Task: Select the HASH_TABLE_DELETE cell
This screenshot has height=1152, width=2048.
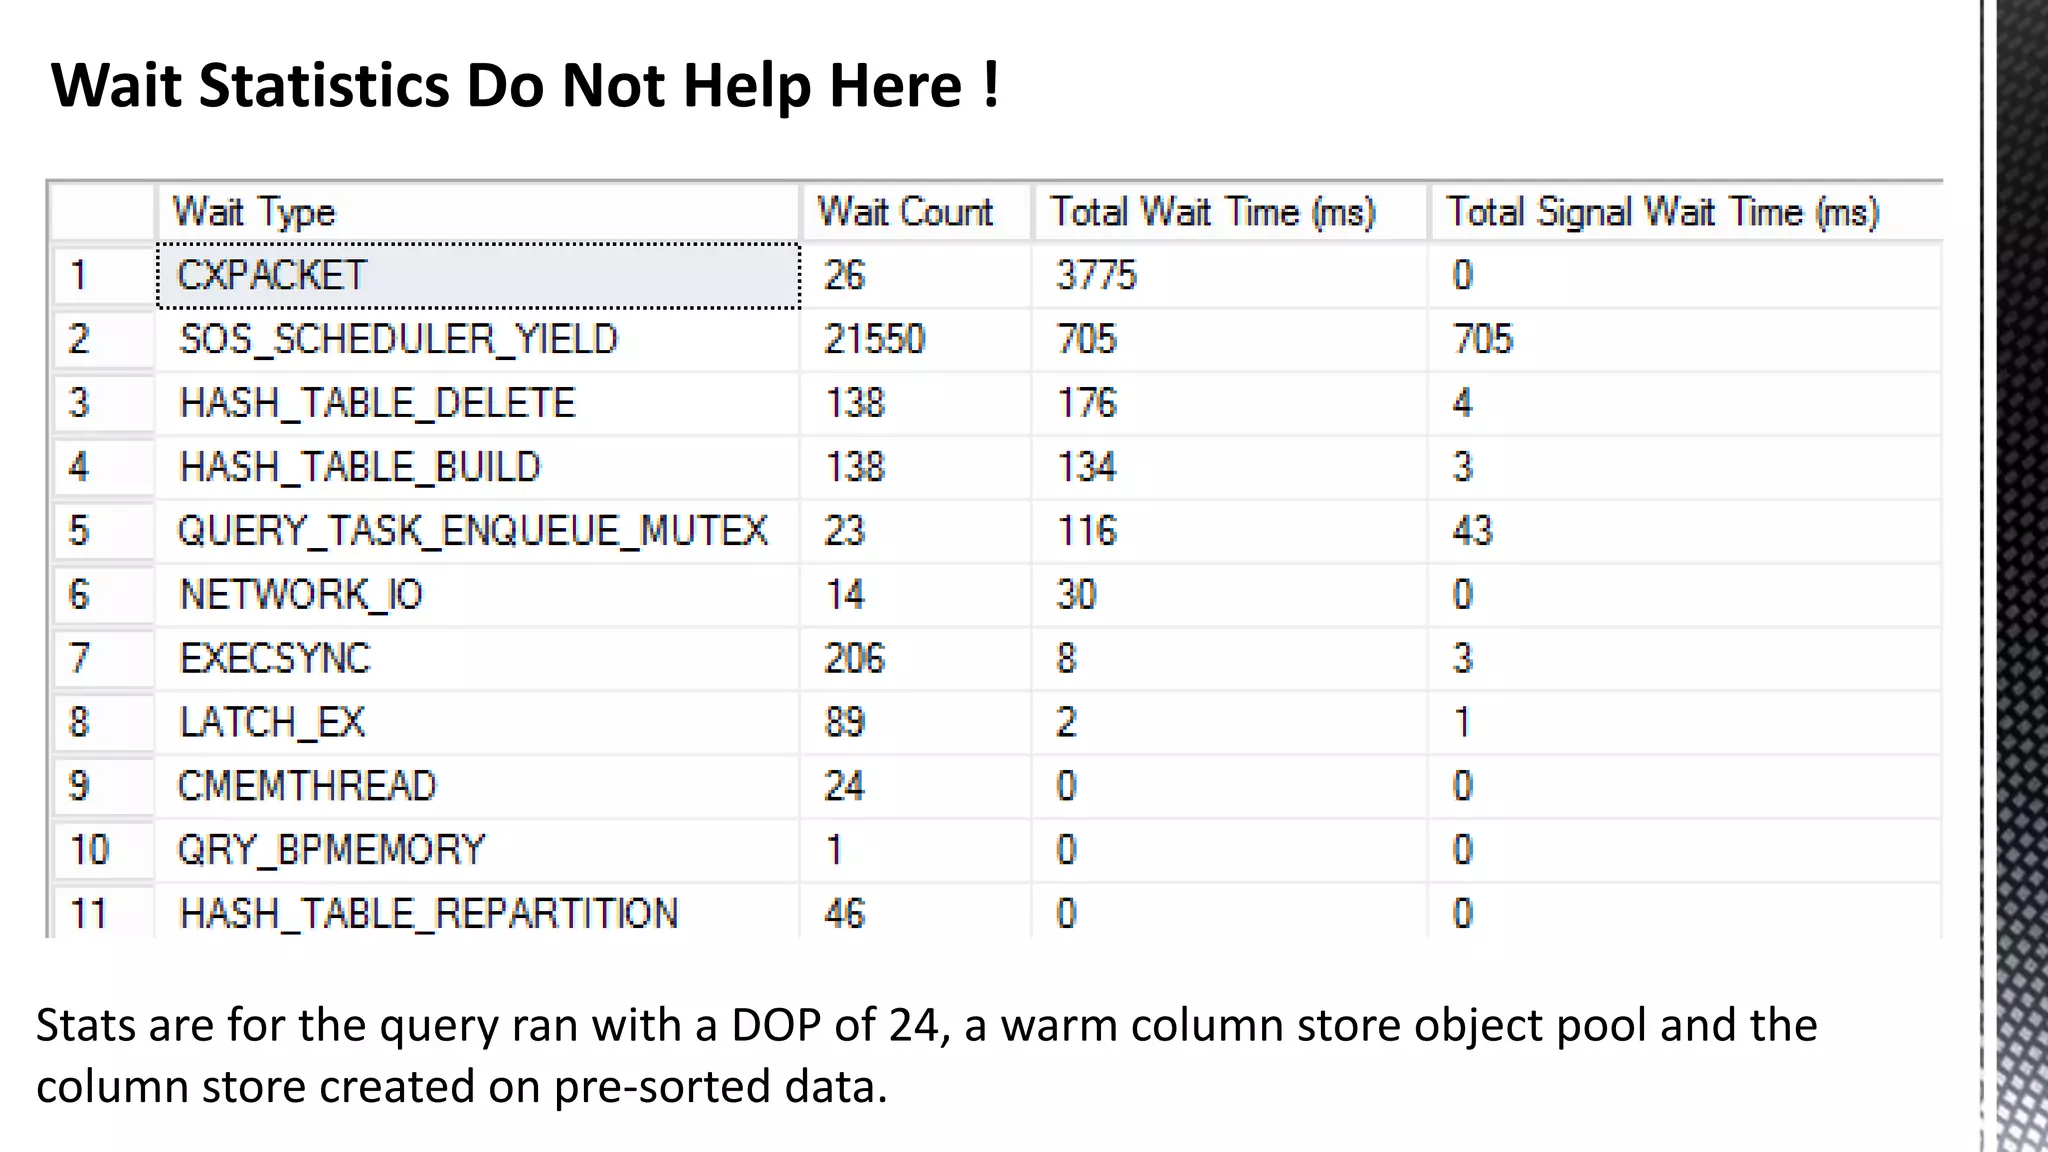Action: click(x=478, y=403)
